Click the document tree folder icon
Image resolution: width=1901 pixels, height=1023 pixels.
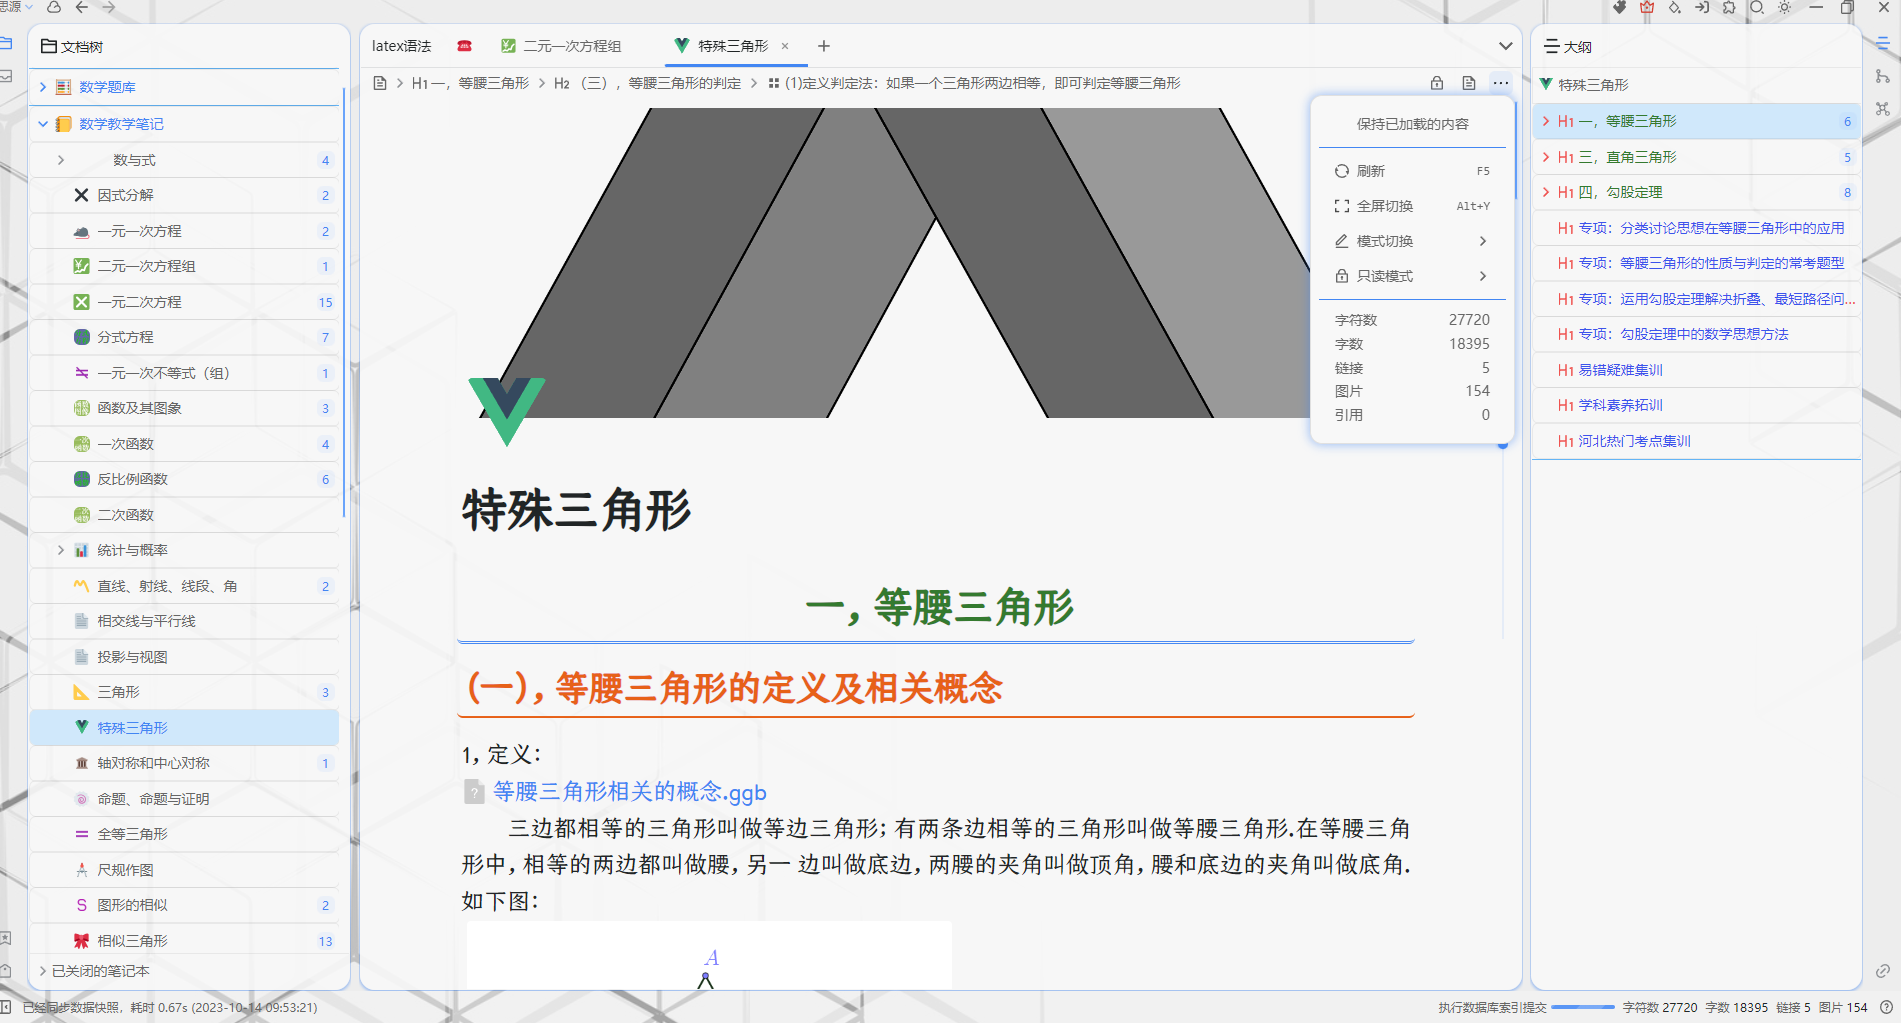[x=48, y=46]
